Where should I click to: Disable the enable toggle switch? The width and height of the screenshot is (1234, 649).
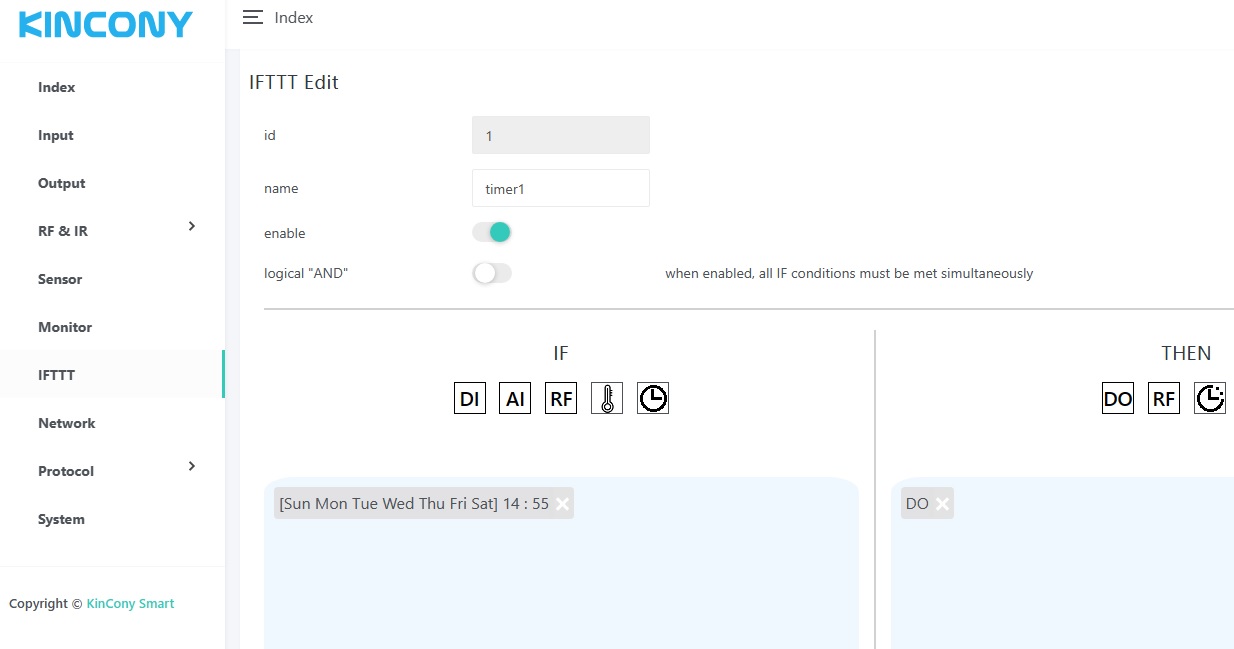(492, 232)
